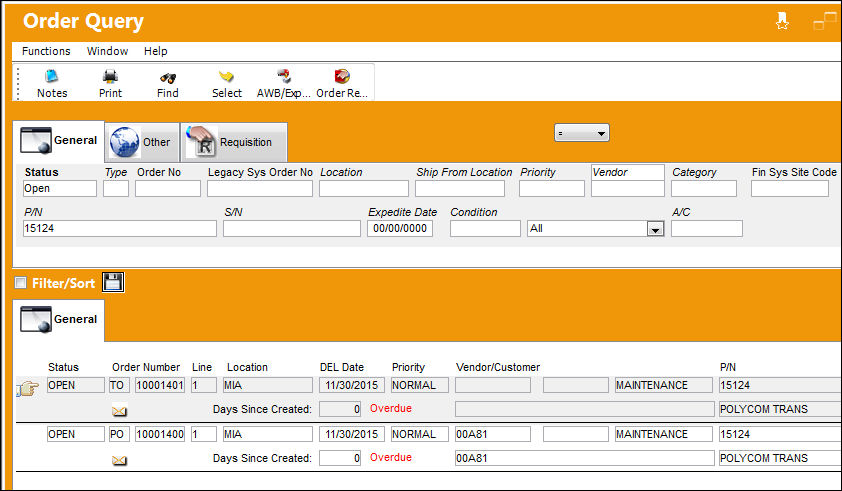Open the Order Re... toolbar icon

[342, 76]
